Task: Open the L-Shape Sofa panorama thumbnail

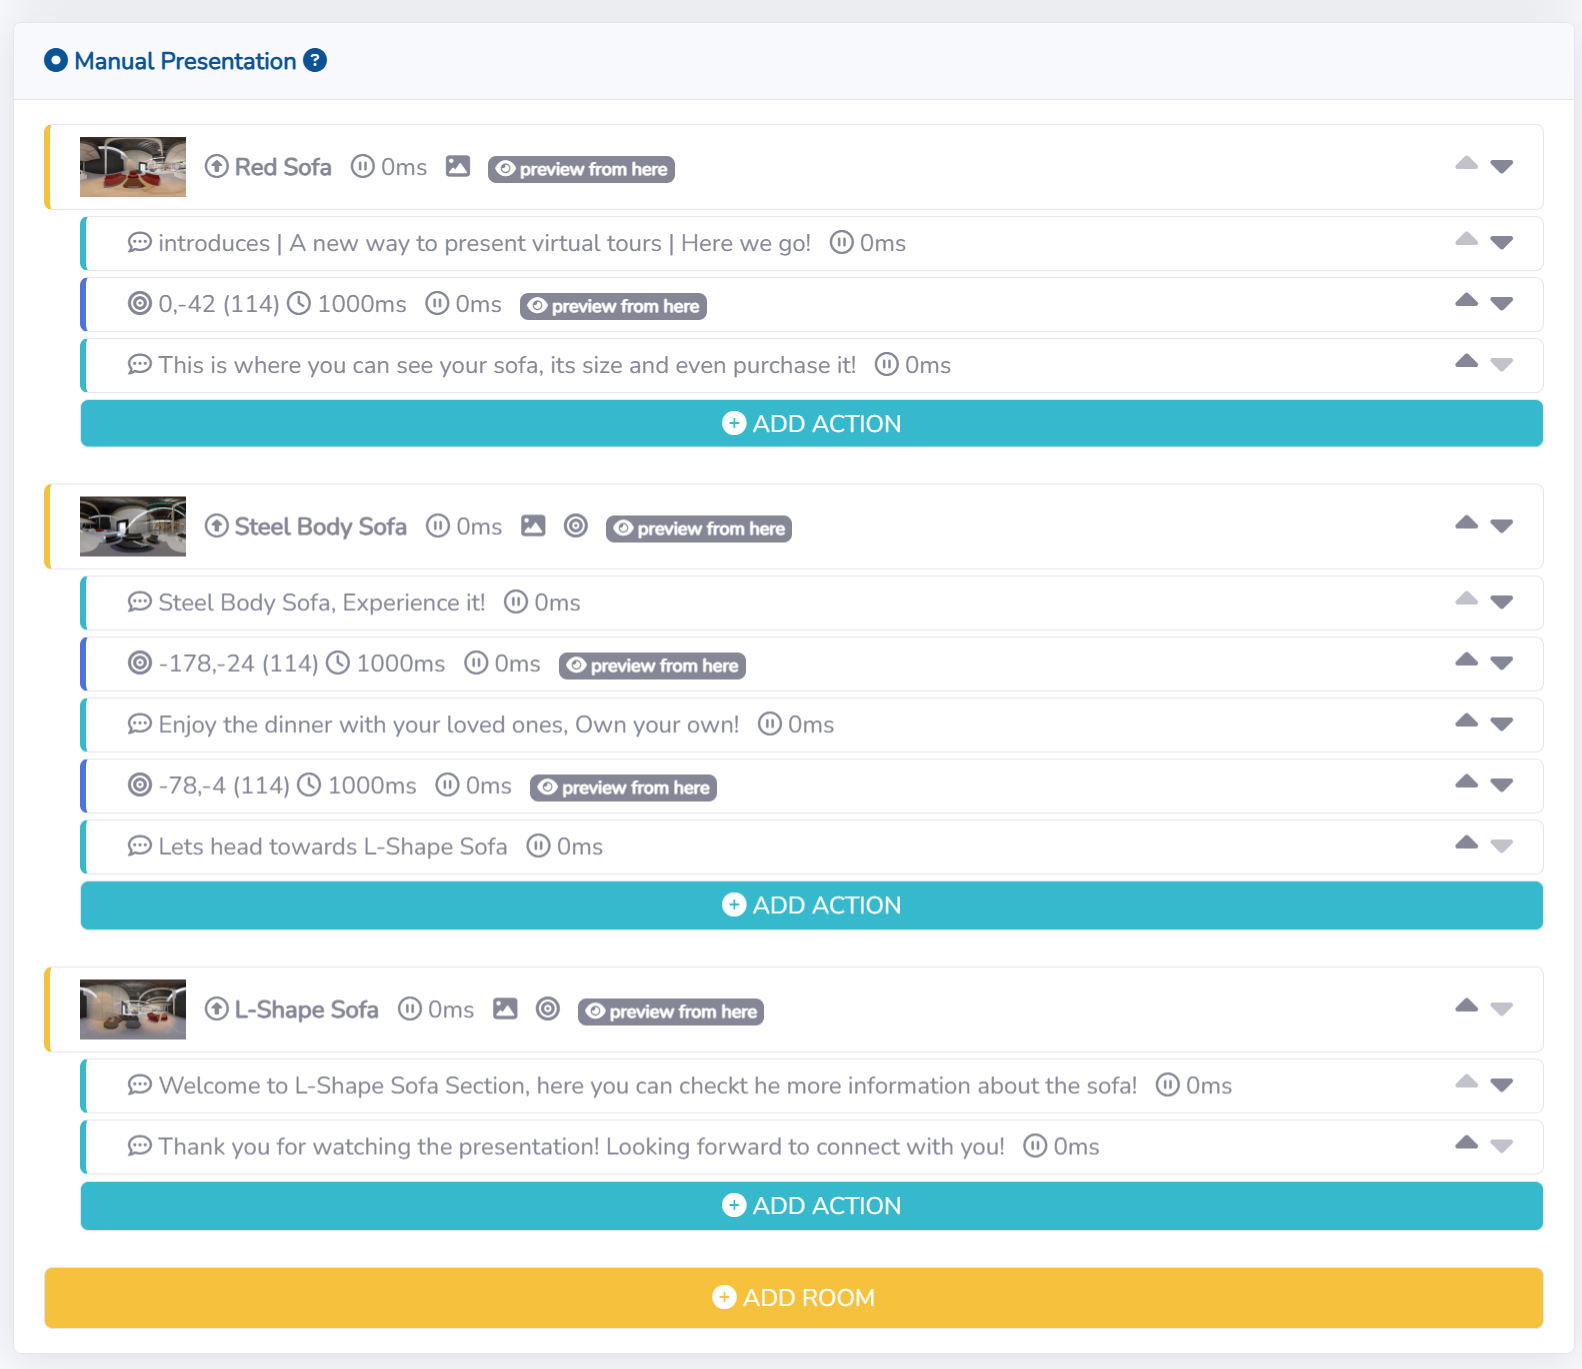Action: click(x=133, y=1009)
